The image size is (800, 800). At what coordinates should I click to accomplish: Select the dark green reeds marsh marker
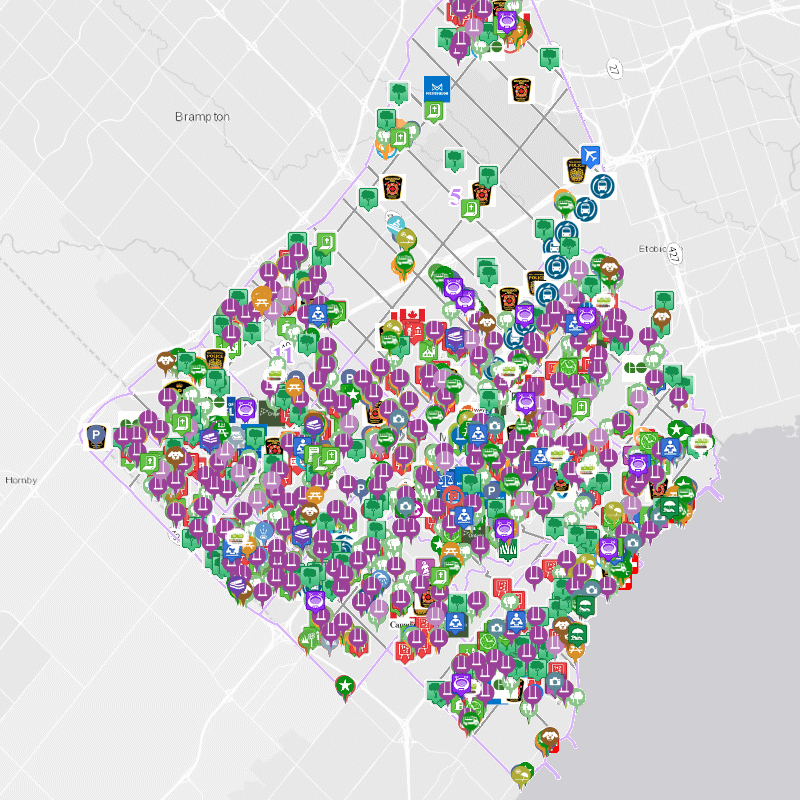507,548
